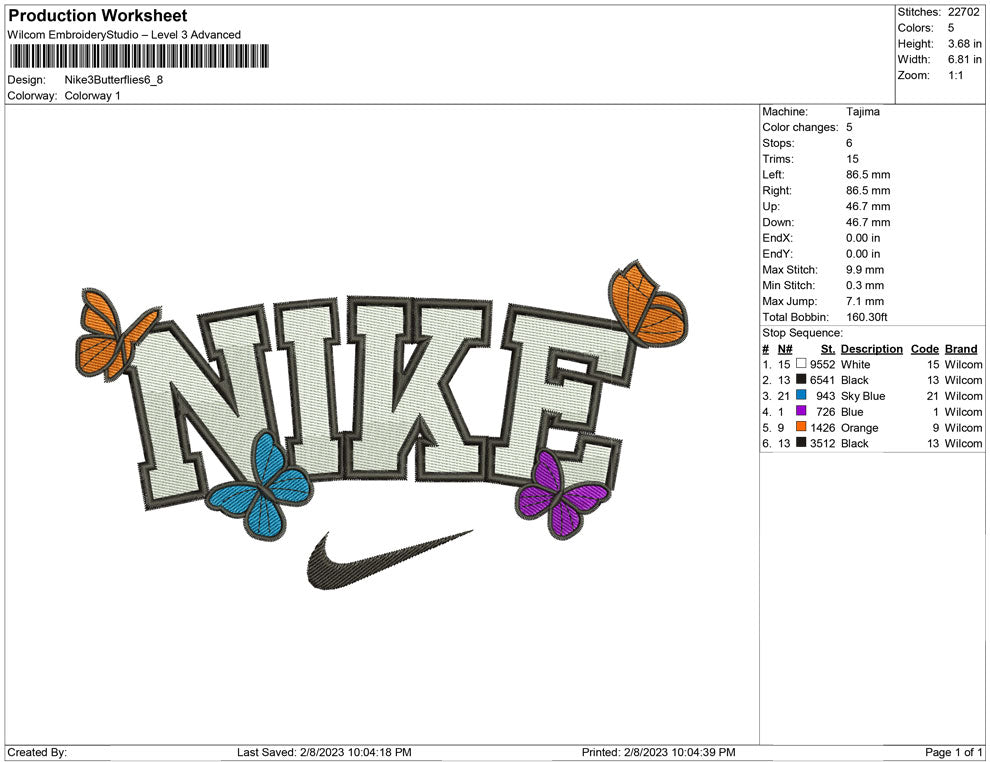Click the 'Description' column header
Image resolution: width=990 pixels, height=762 pixels.
point(872,348)
